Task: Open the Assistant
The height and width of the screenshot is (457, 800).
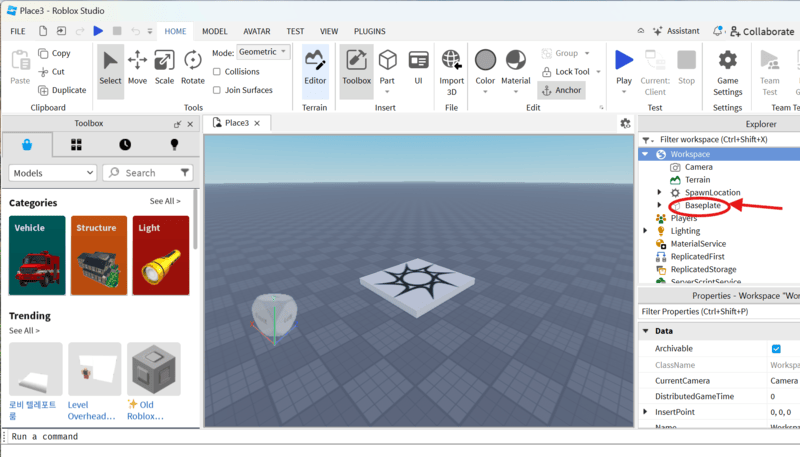Action: click(676, 31)
